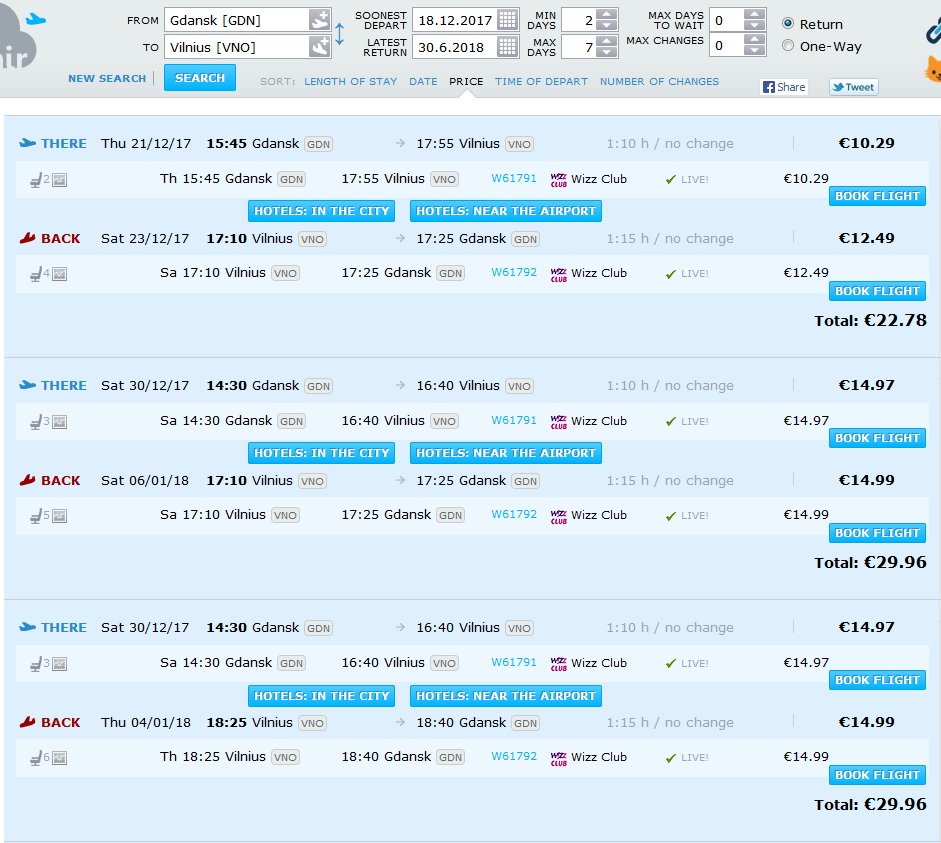This screenshot has width=941, height=843.
Task: Open the Latest Return calendar picker
Action: 507,47
